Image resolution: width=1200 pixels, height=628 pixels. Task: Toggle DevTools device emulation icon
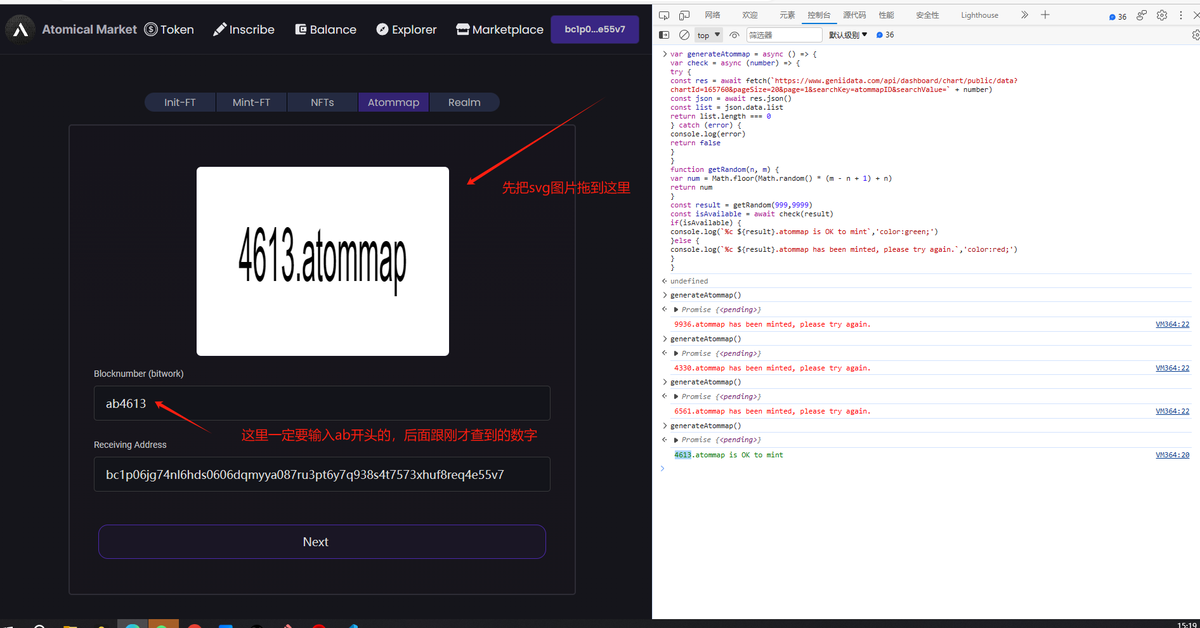685,15
